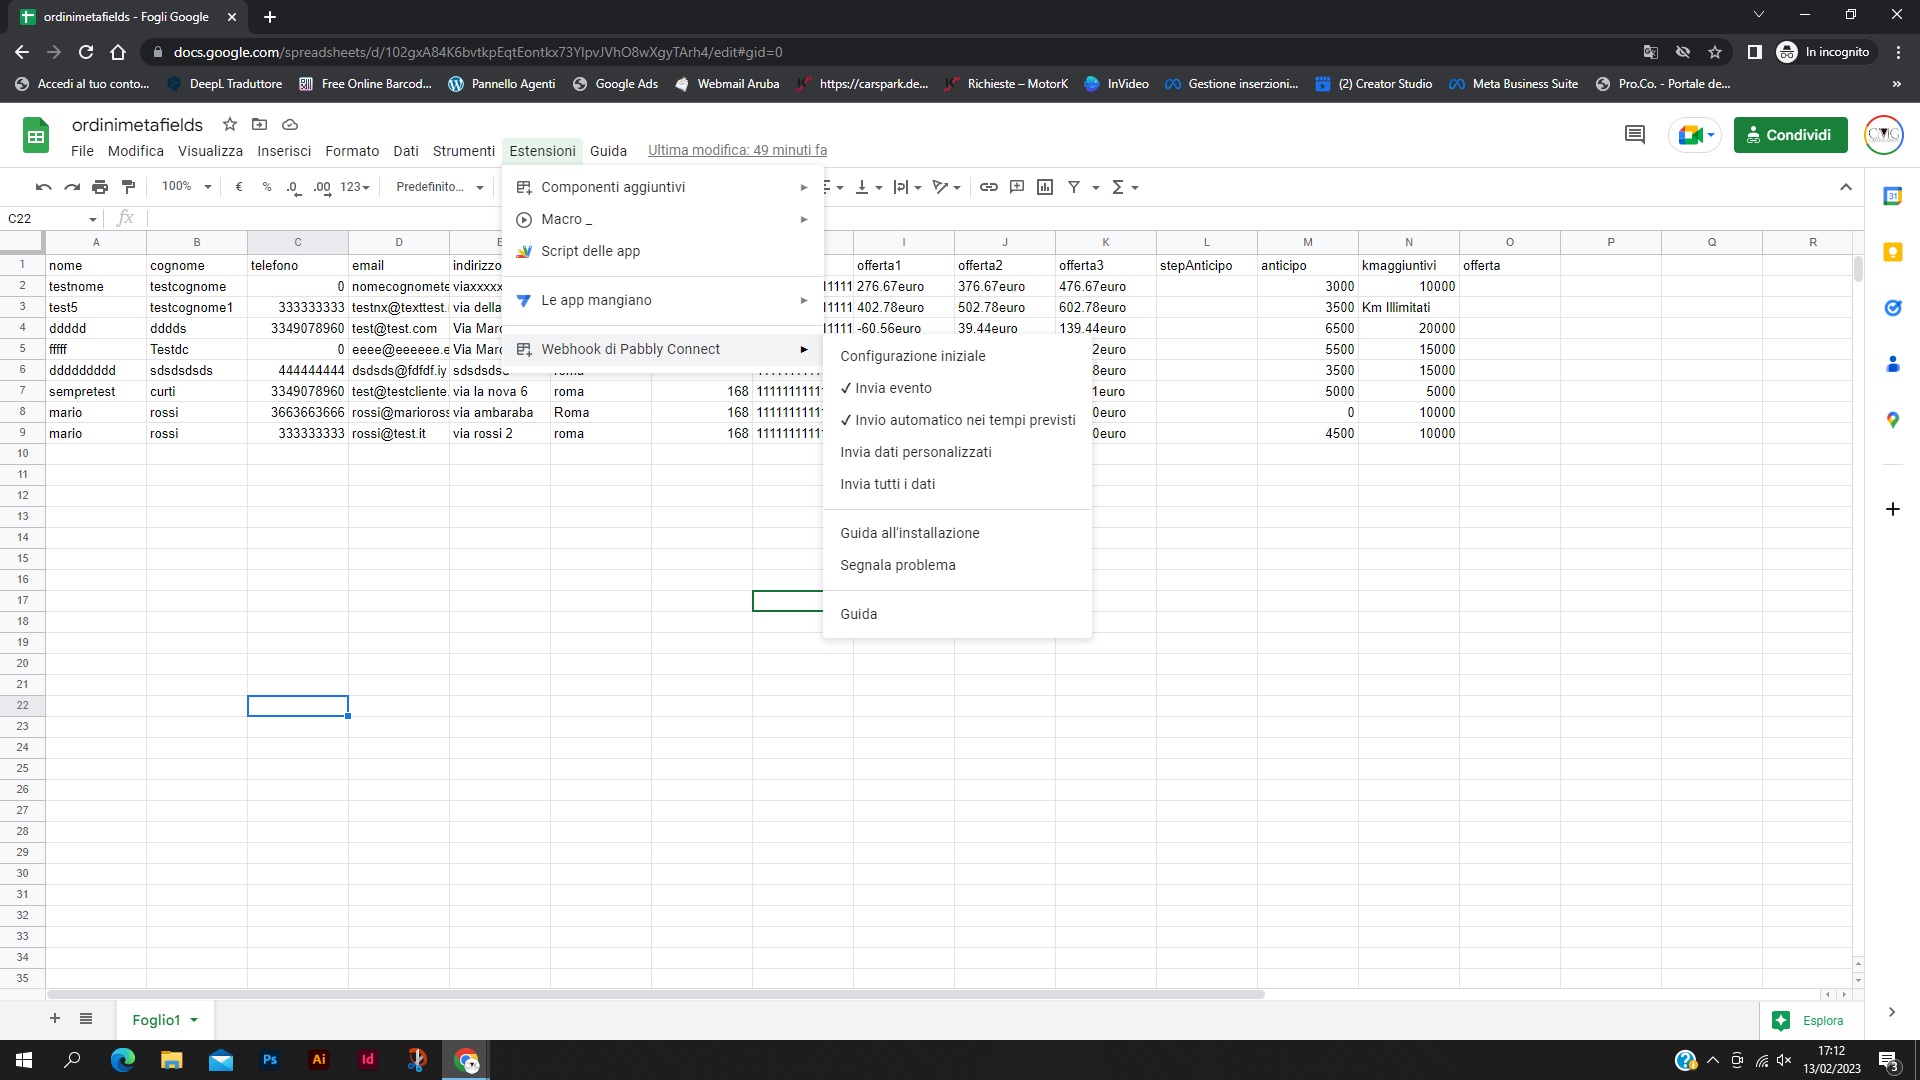Viewport: 1920px width, 1080px height.
Task: Select column M header
Action: coord(1307,242)
